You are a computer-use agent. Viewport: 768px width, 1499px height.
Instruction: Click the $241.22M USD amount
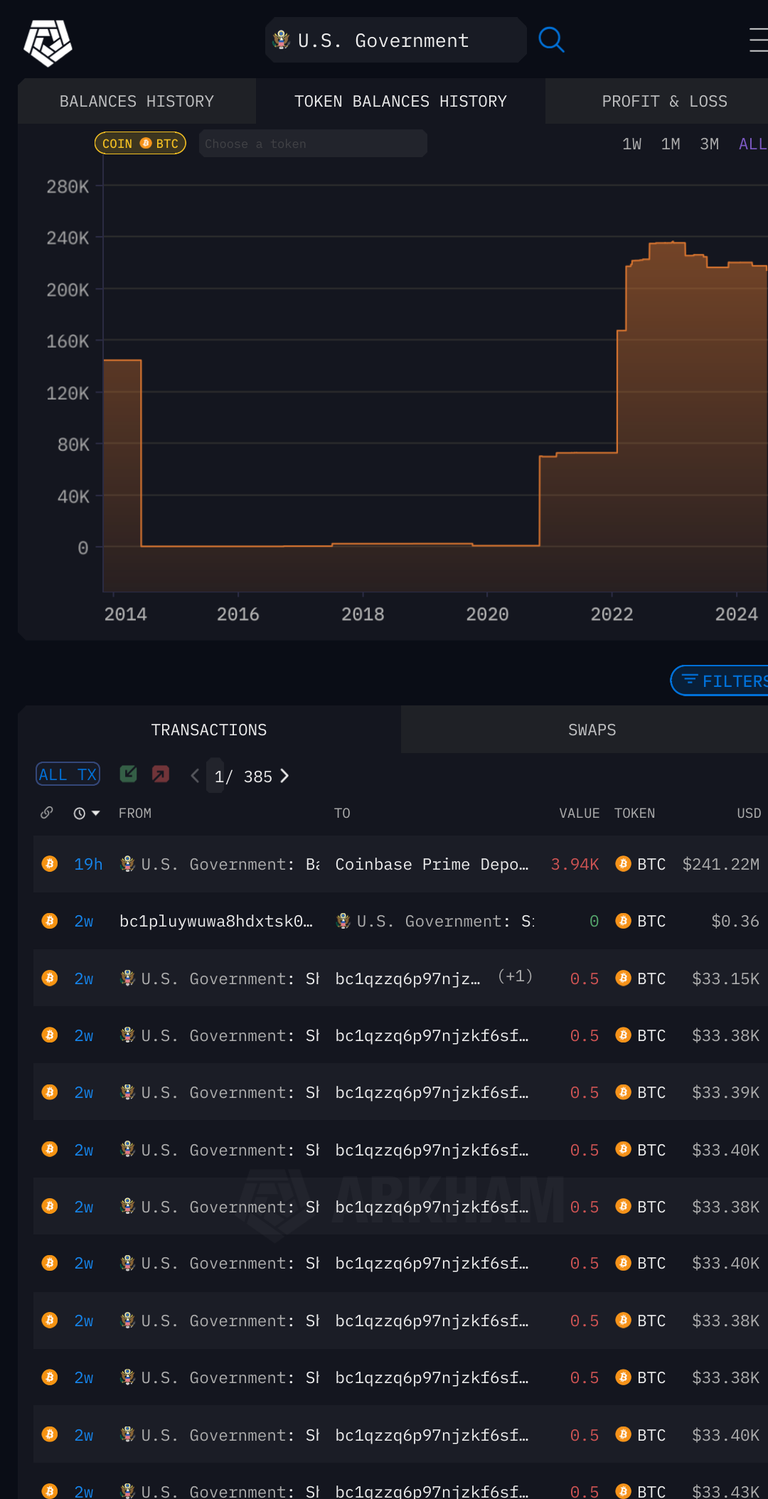point(721,864)
